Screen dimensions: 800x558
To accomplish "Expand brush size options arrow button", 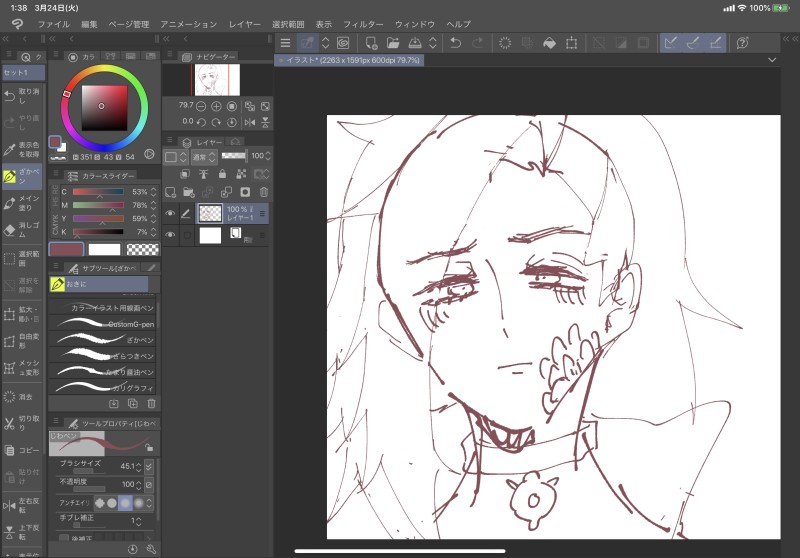I will click(149, 466).
